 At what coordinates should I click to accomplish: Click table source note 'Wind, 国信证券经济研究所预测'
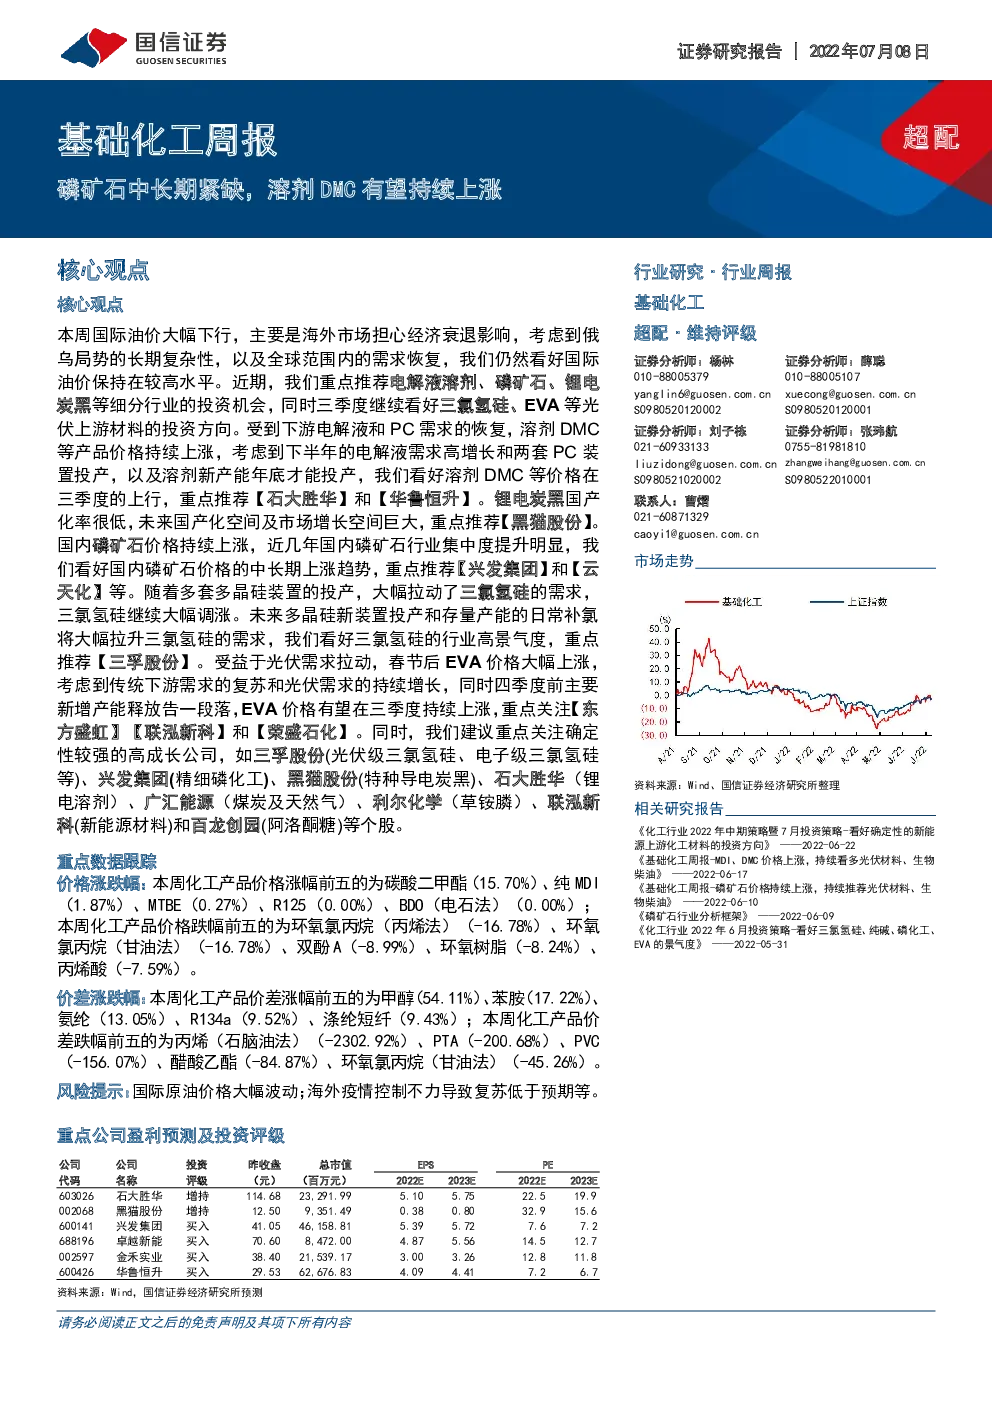[187, 1292]
